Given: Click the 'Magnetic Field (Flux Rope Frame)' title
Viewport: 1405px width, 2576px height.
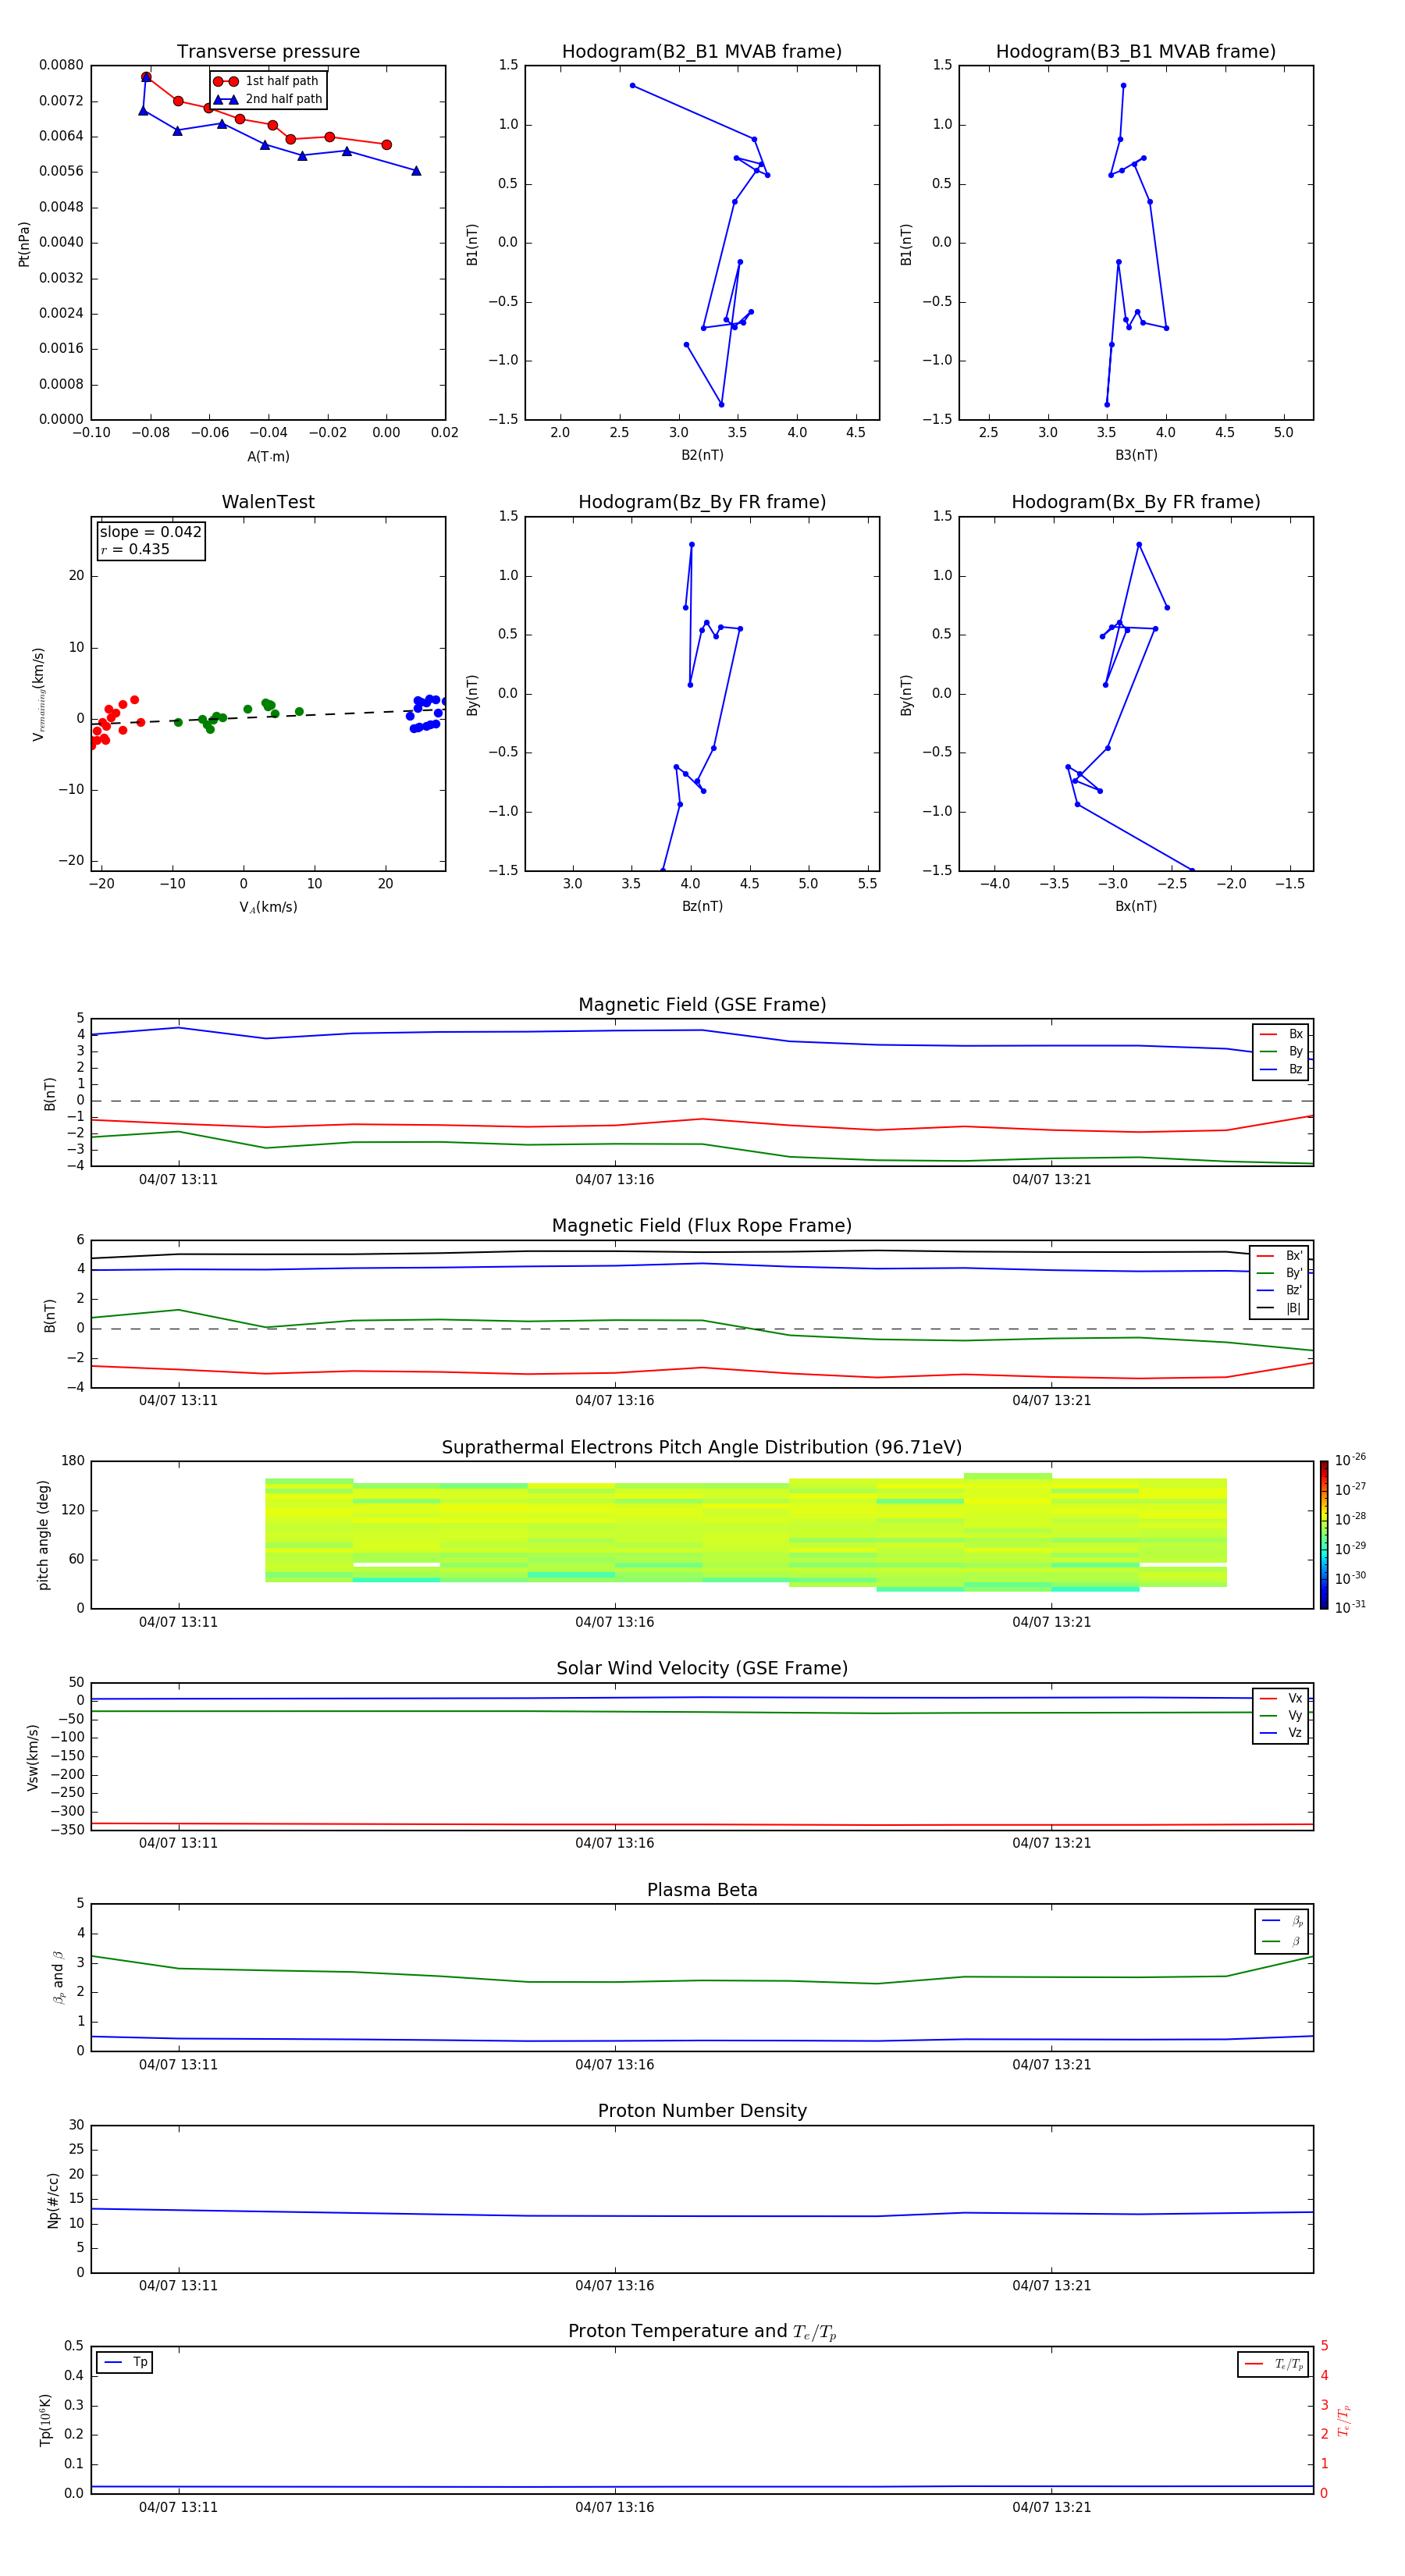Looking at the screenshot, I should 702,1226.
